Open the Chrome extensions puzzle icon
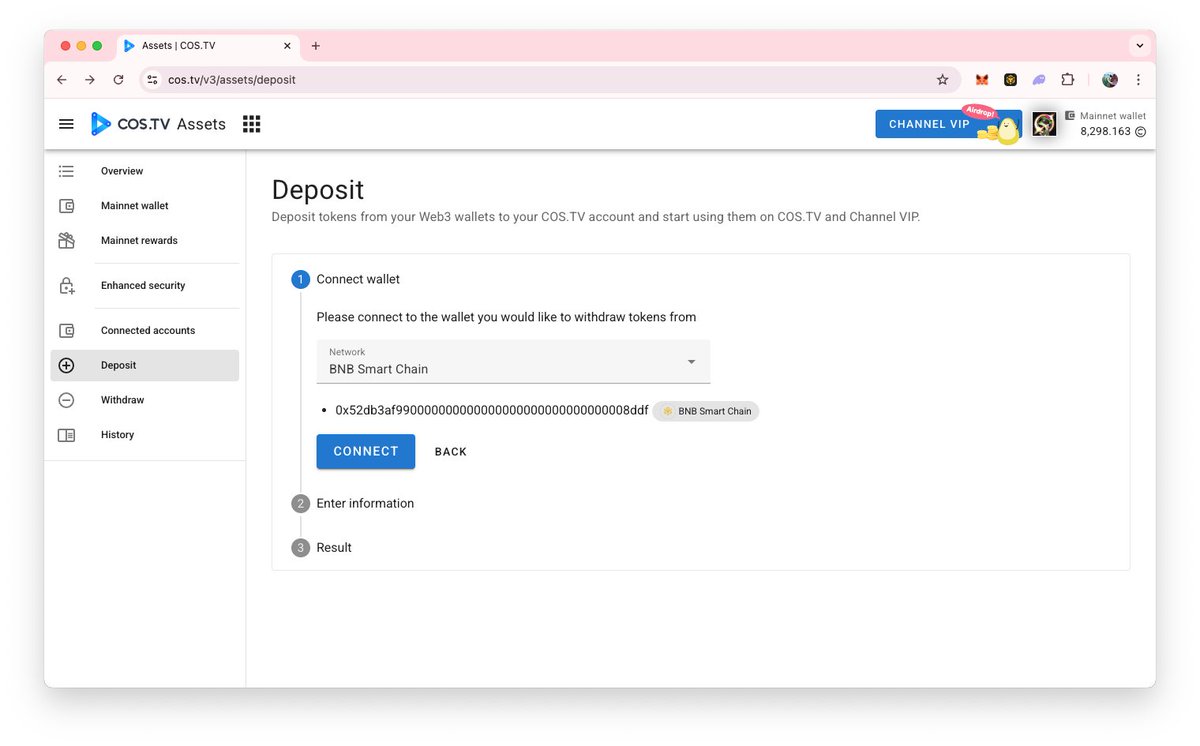 (x=1068, y=80)
